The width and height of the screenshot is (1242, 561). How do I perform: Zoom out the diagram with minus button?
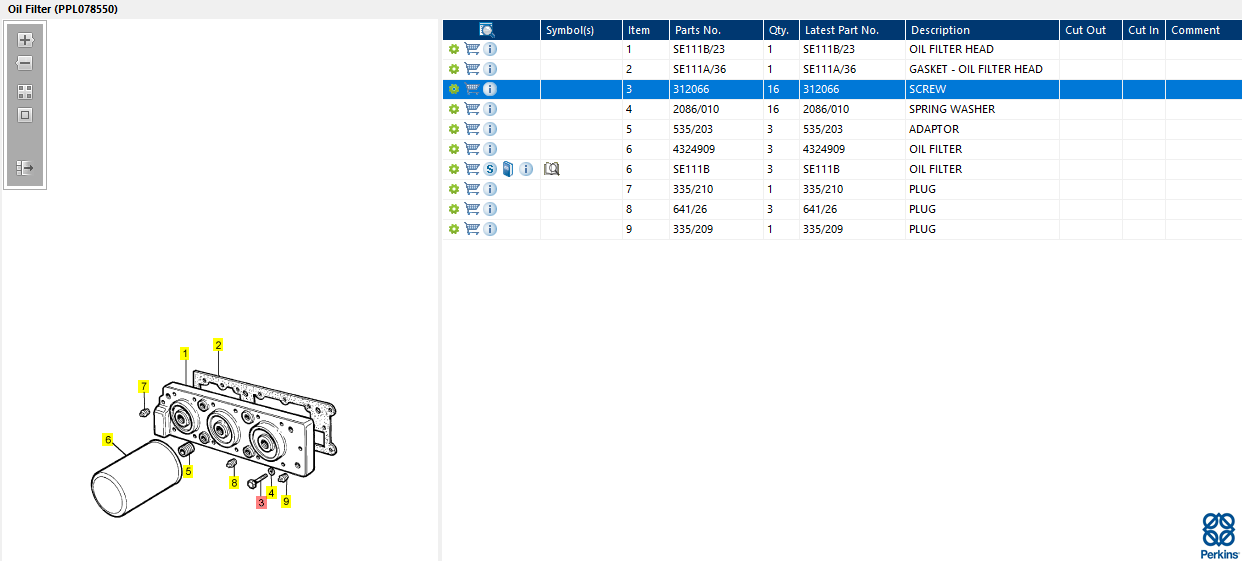click(x=25, y=63)
